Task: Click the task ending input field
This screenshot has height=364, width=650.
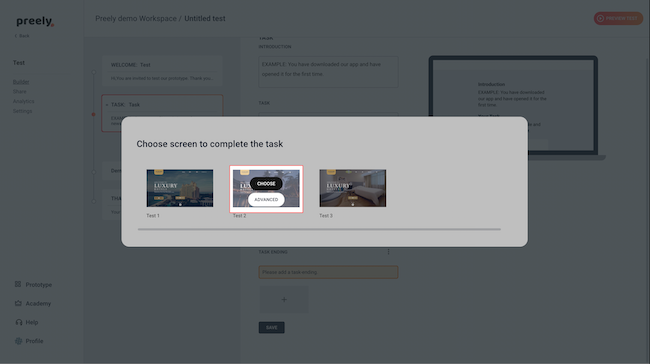Action: click(x=328, y=272)
